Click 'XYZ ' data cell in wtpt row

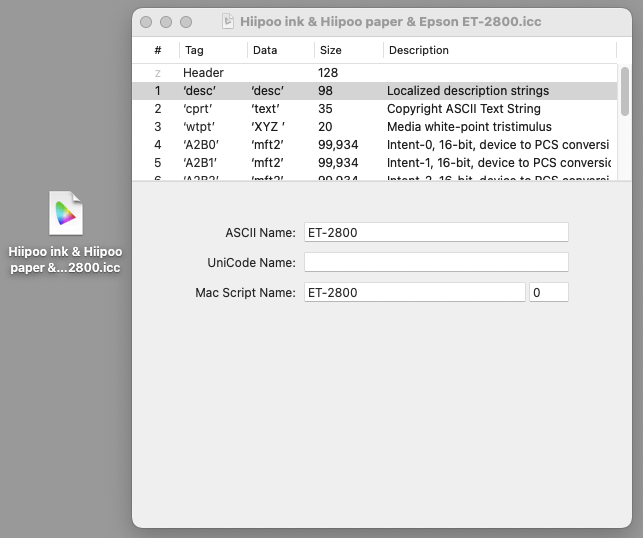(268, 127)
